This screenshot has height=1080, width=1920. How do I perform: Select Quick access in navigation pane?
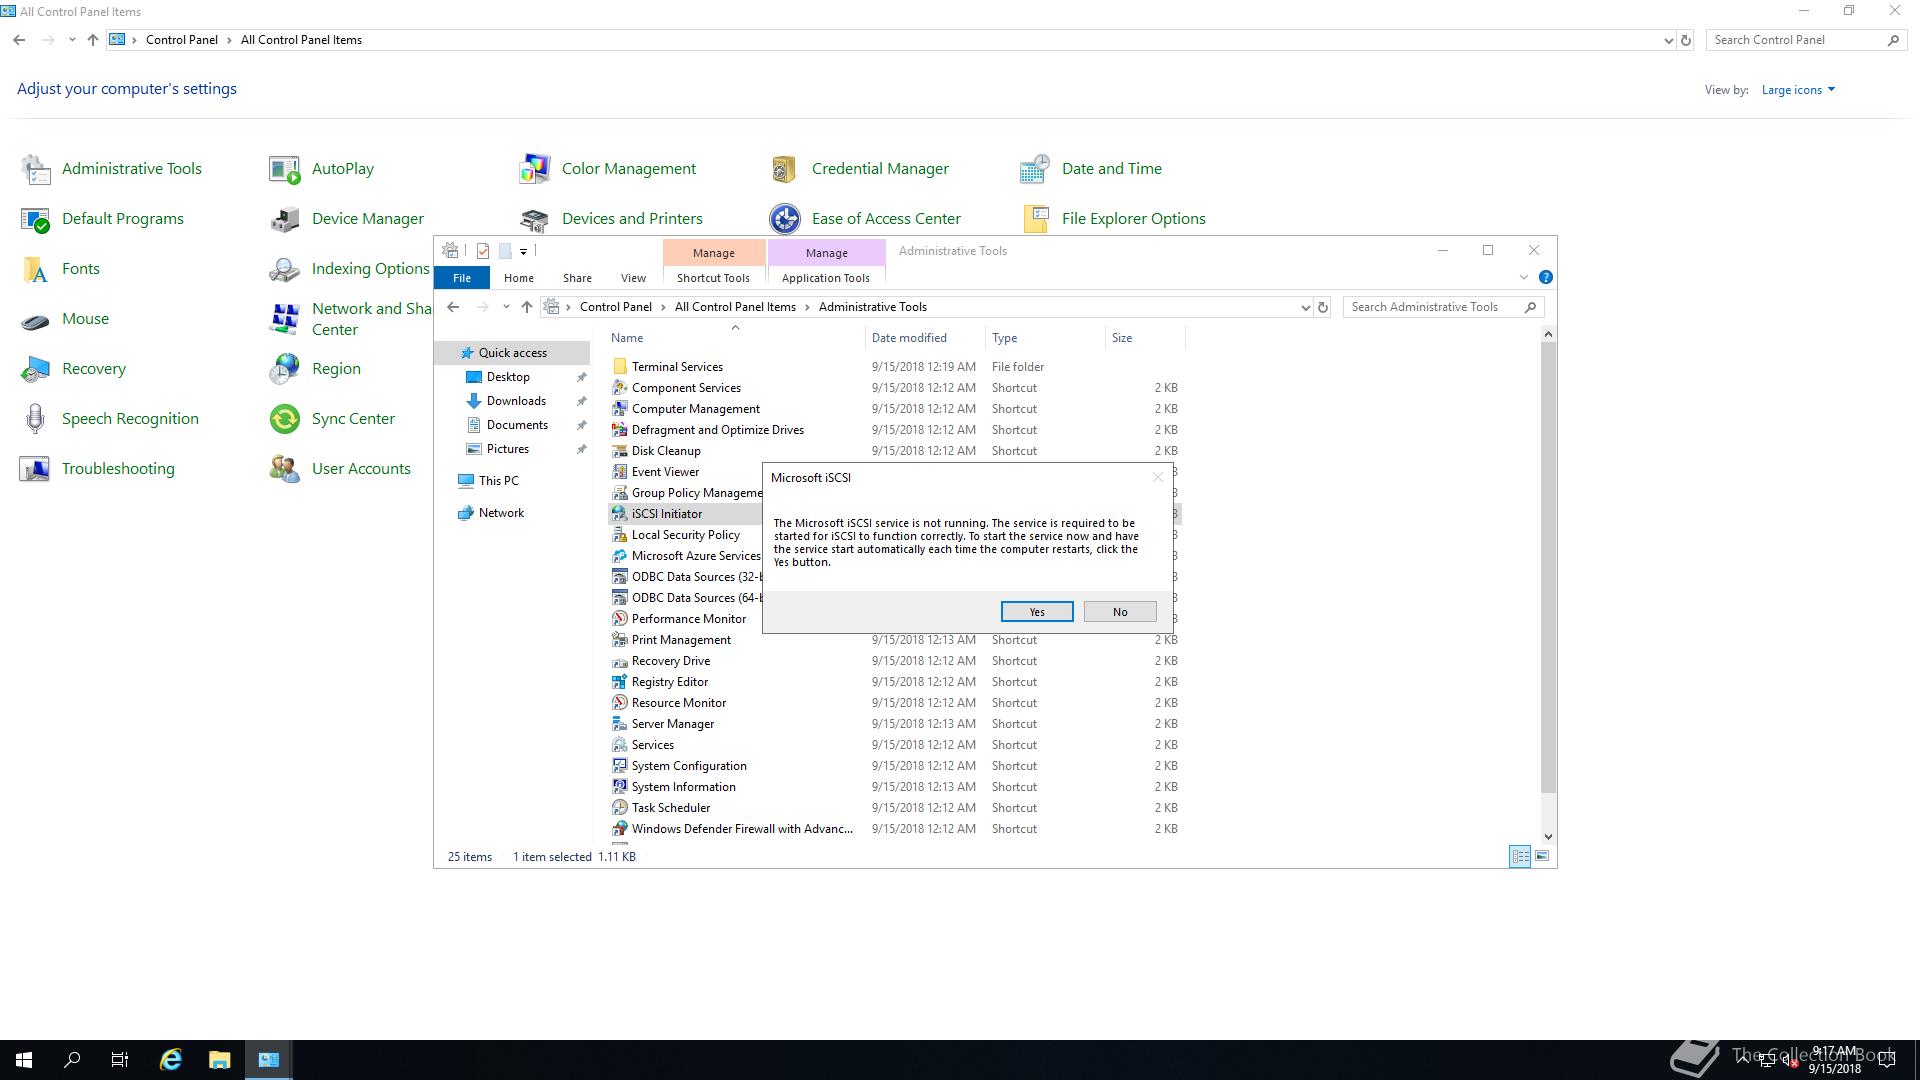click(x=512, y=353)
